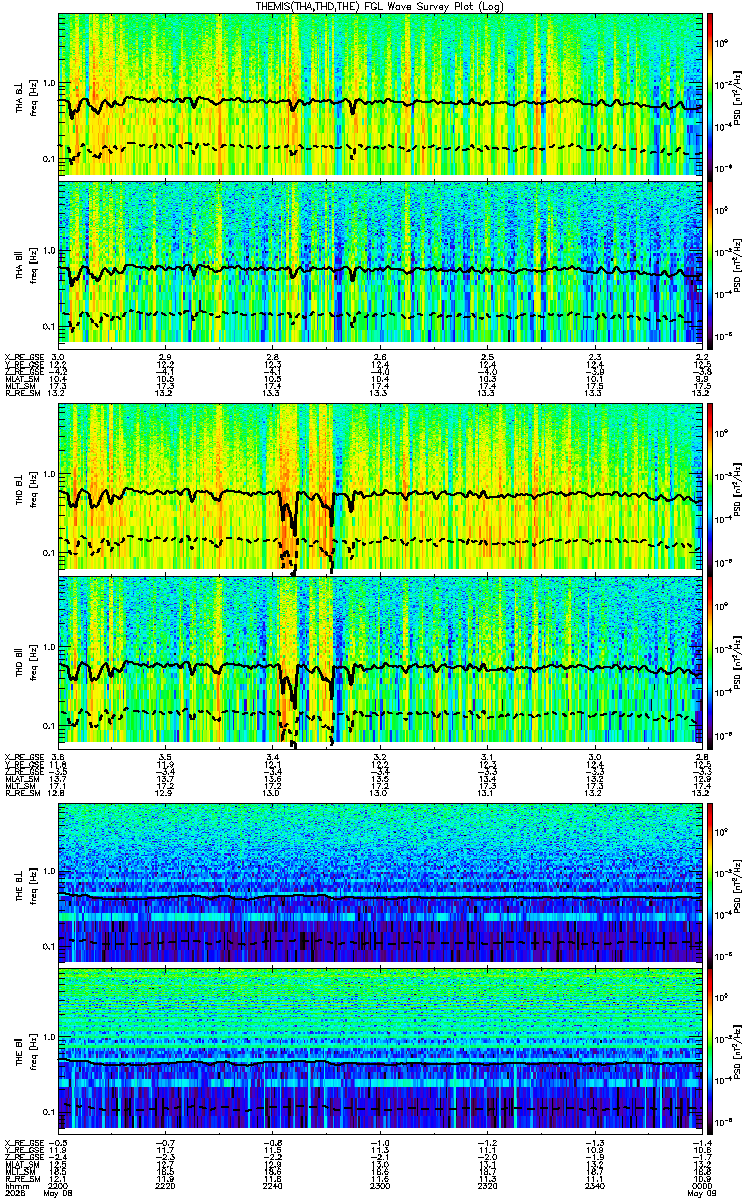Click the 2220 time tick label
The height and width of the screenshot is (1200, 750).
[x=165, y=1185]
